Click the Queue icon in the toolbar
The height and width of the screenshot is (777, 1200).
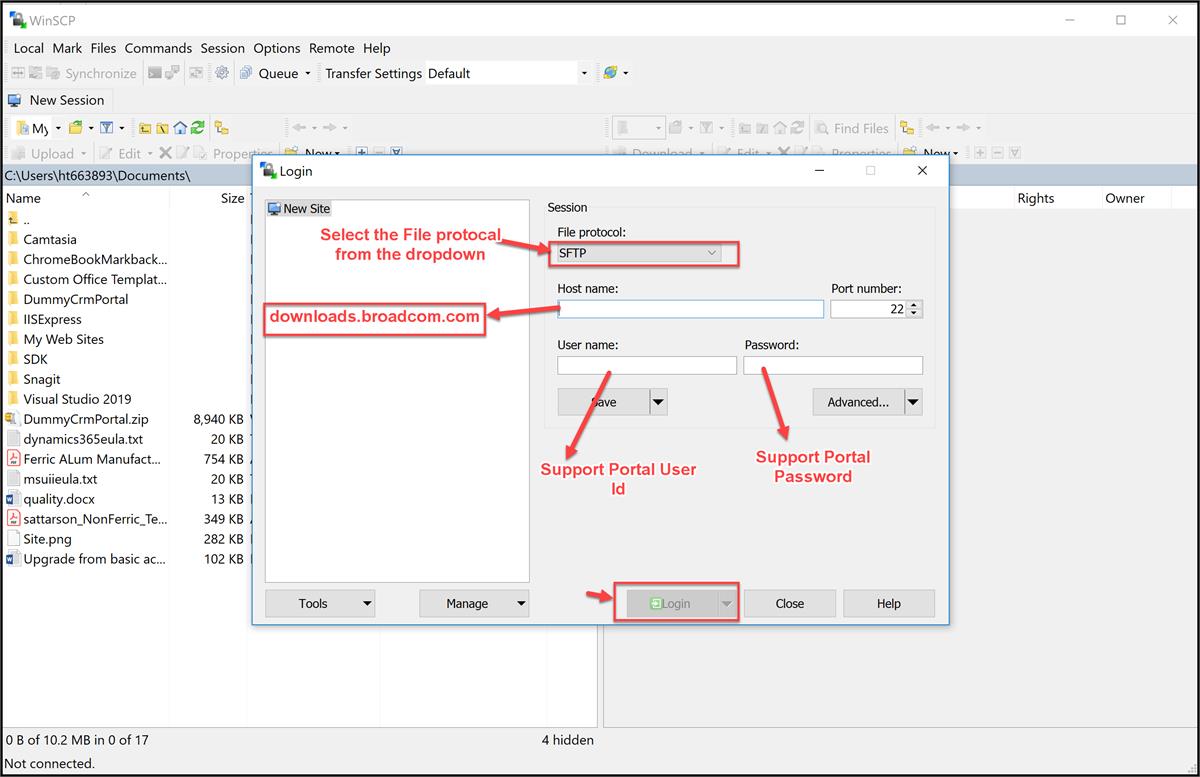pyautogui.click(x=245, y=73)
